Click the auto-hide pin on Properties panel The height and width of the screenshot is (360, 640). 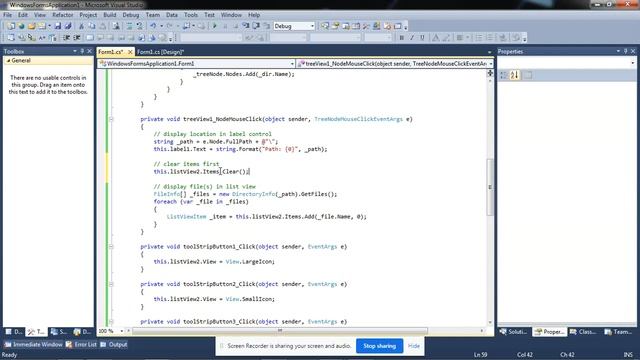[x=625, y=51]
